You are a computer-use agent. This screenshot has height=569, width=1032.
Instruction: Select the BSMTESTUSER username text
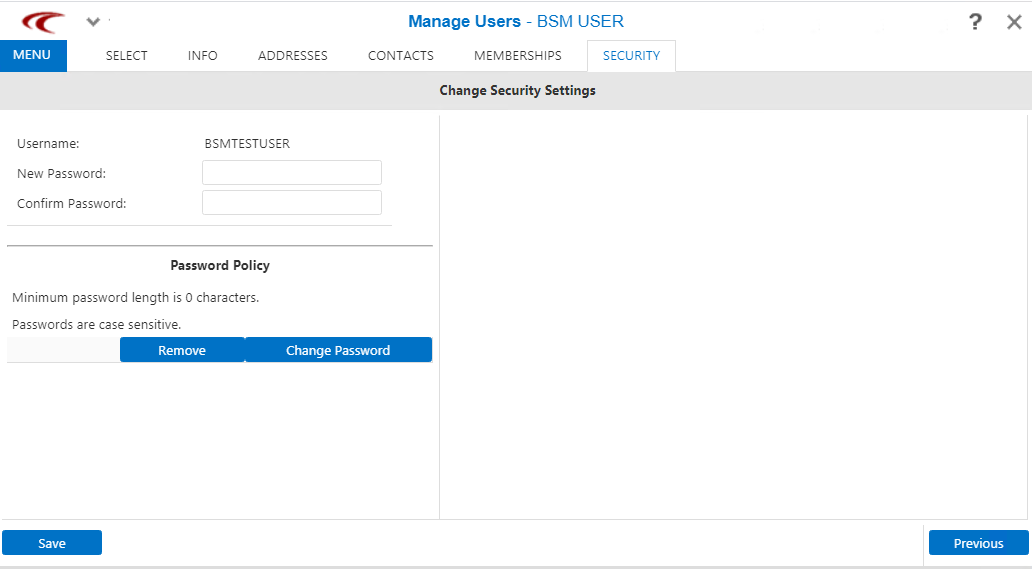(x=247, y=143)
